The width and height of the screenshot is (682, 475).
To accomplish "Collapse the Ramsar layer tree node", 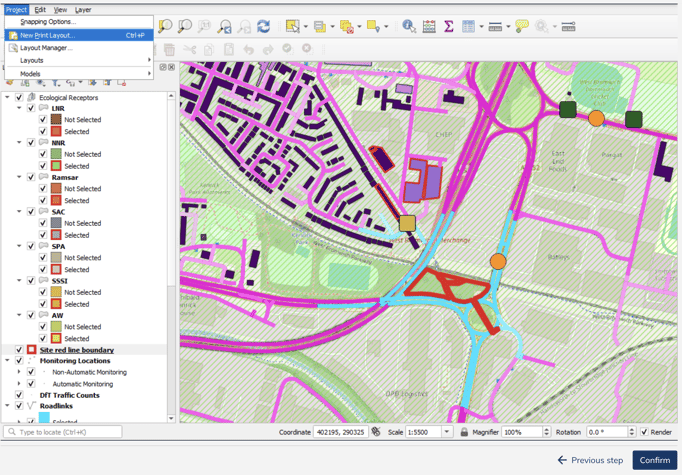I will [x=19, y=177].
